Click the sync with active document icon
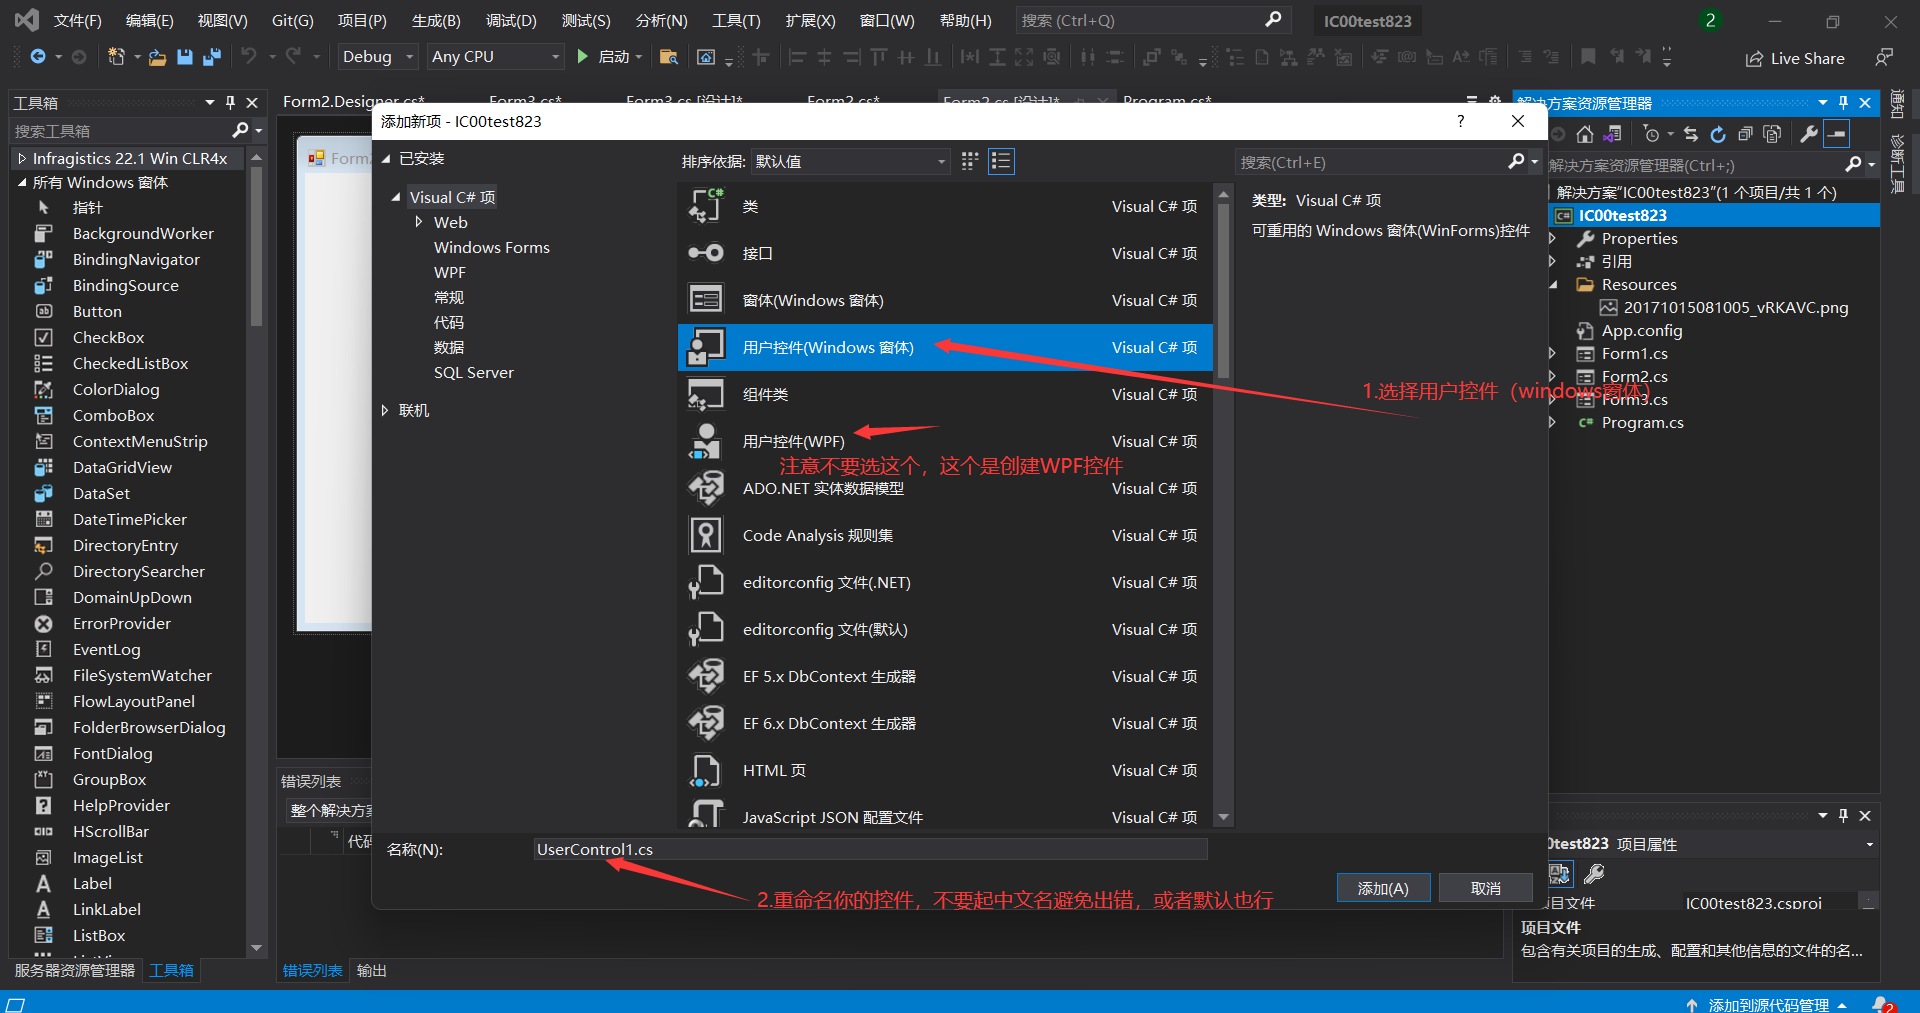This screenshot has height=1013, width=1920. point(1691,134)
